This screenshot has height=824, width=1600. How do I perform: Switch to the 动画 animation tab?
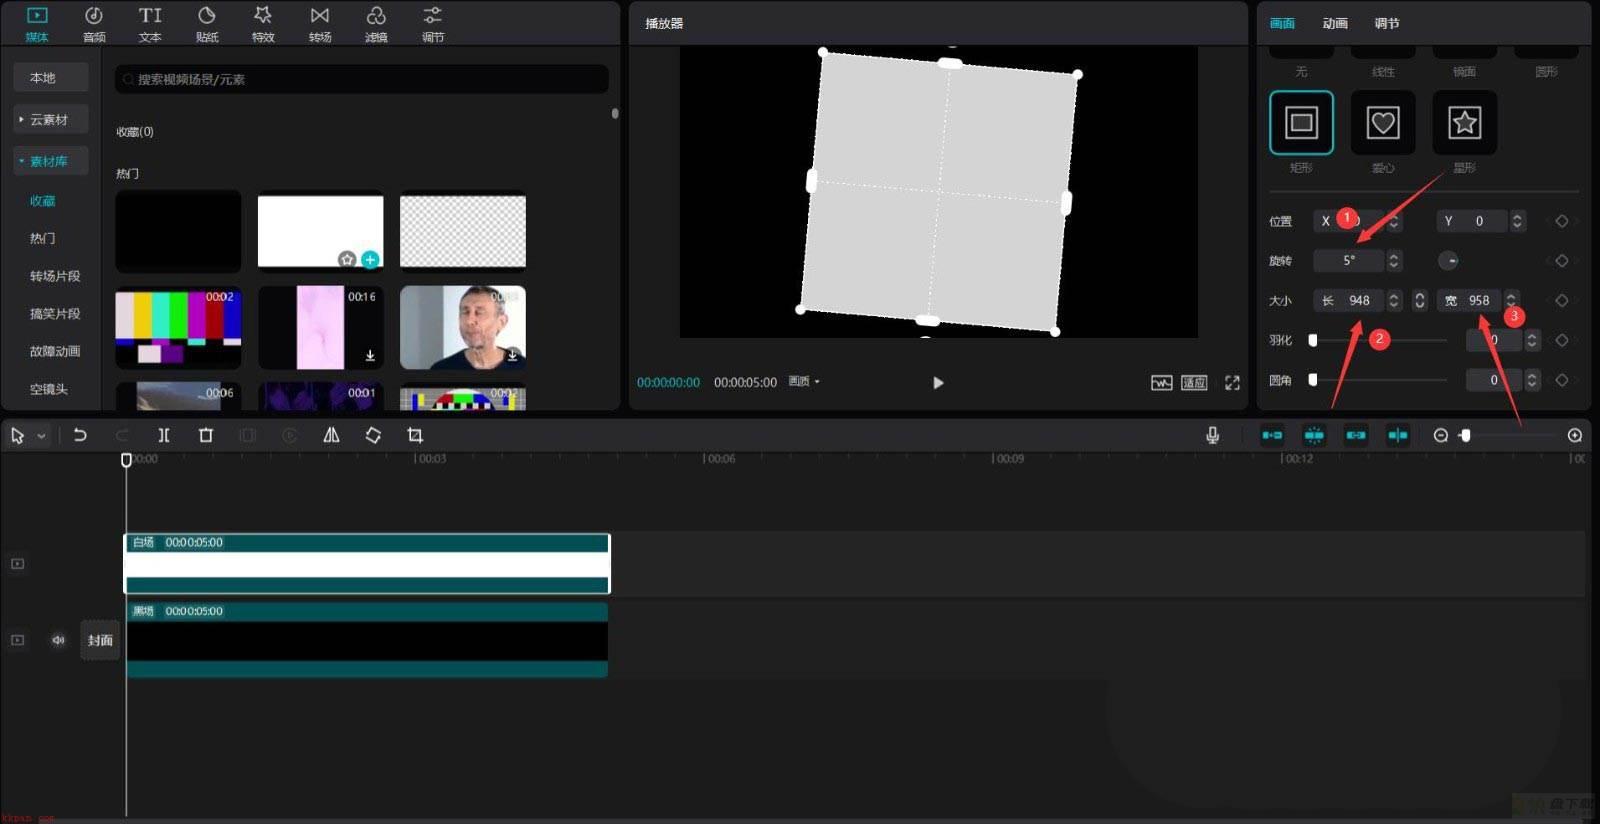(1335, 23)
